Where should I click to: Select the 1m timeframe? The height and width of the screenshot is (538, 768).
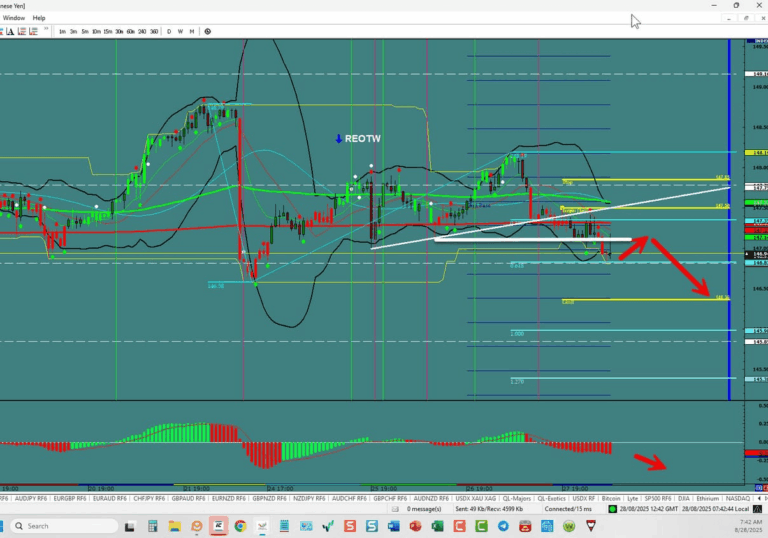[x=62, y=31]
